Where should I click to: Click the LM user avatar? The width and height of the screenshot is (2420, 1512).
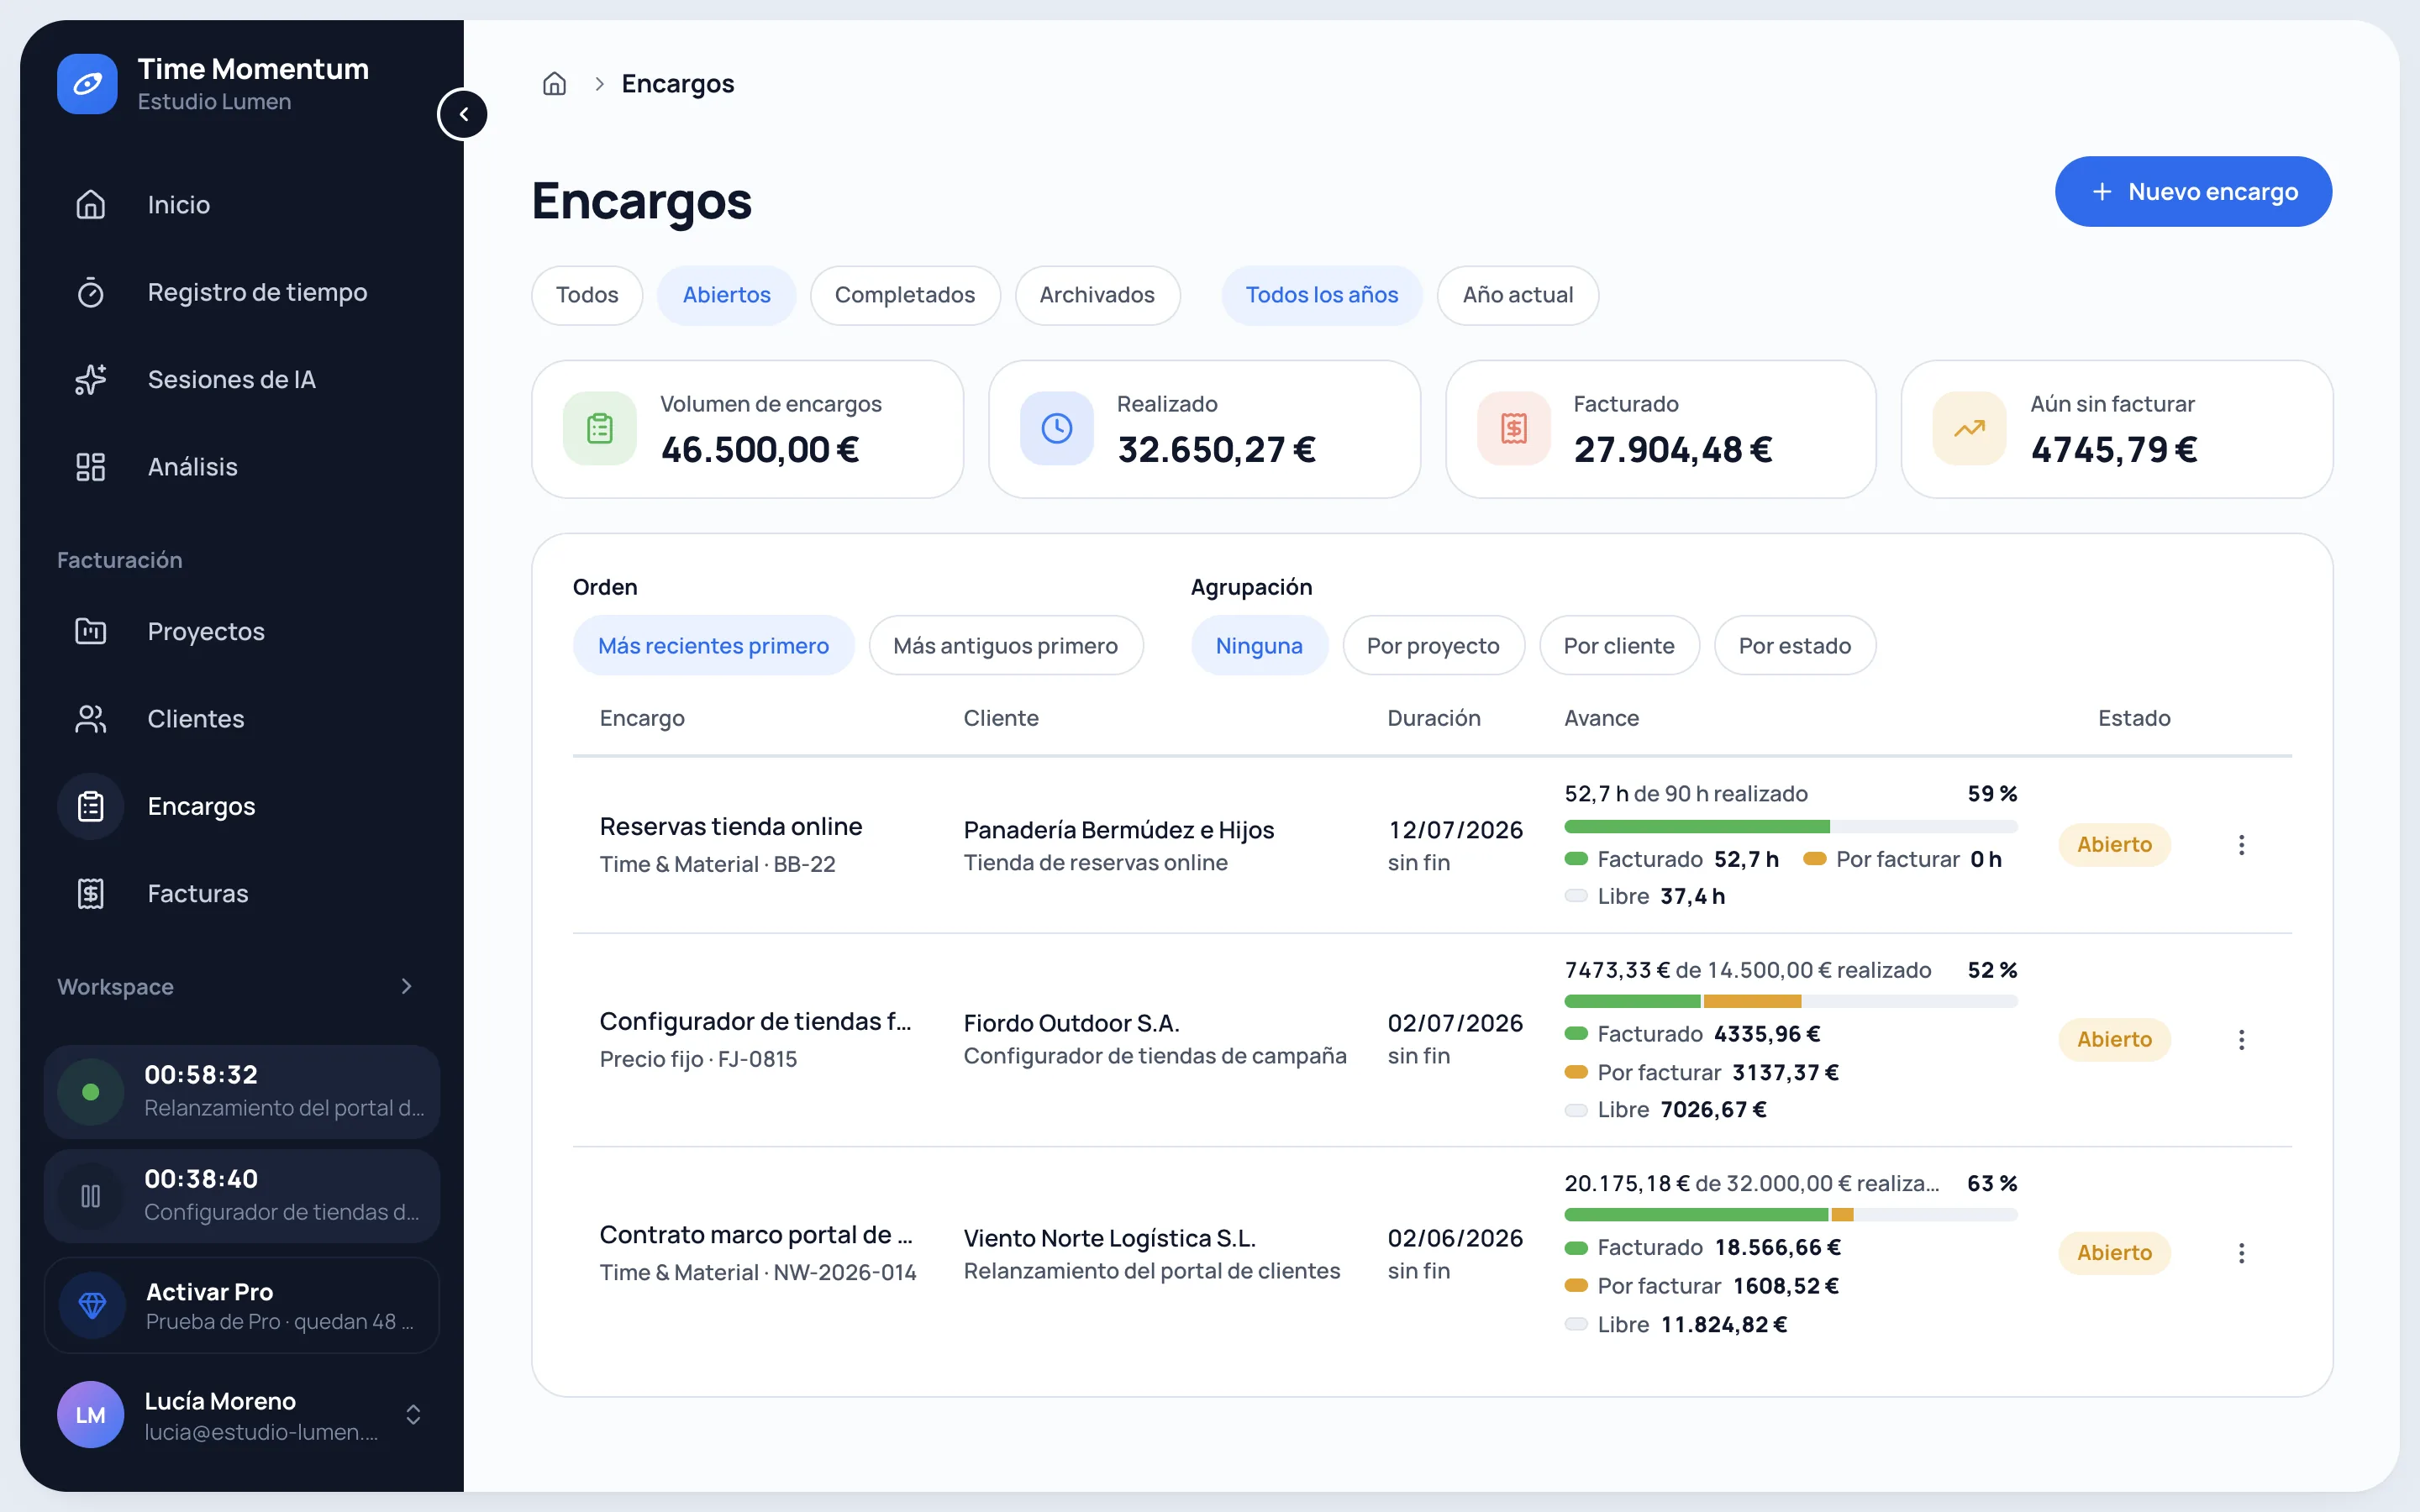91,1415
